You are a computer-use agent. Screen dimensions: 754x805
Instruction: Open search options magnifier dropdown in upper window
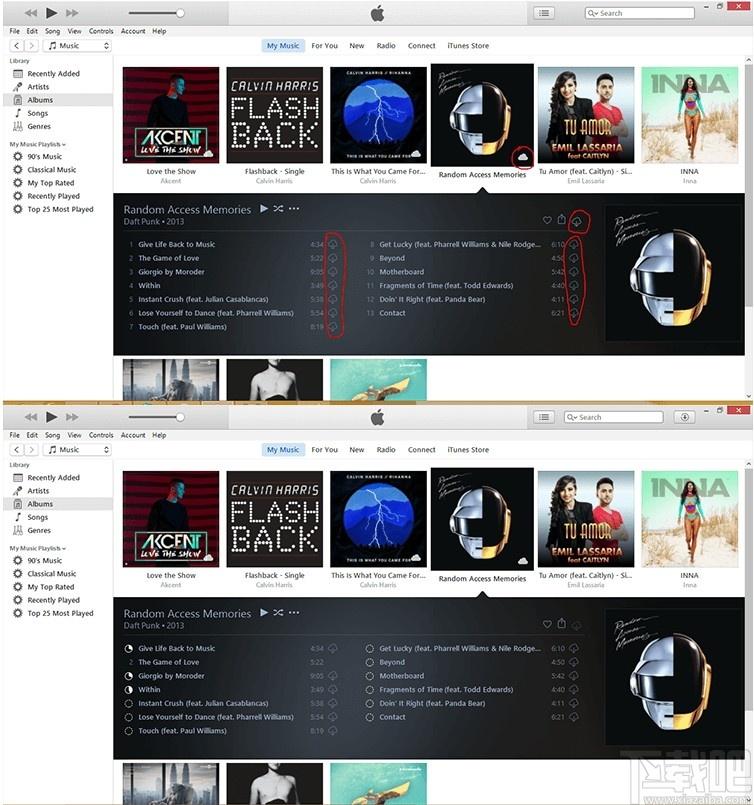(593, 13)
